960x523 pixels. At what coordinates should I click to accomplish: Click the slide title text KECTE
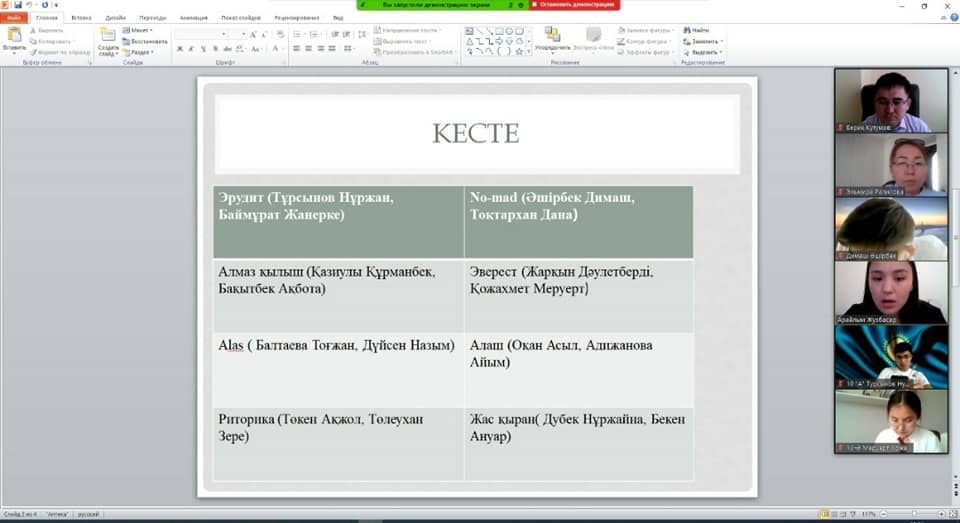[x=476, y=134]
